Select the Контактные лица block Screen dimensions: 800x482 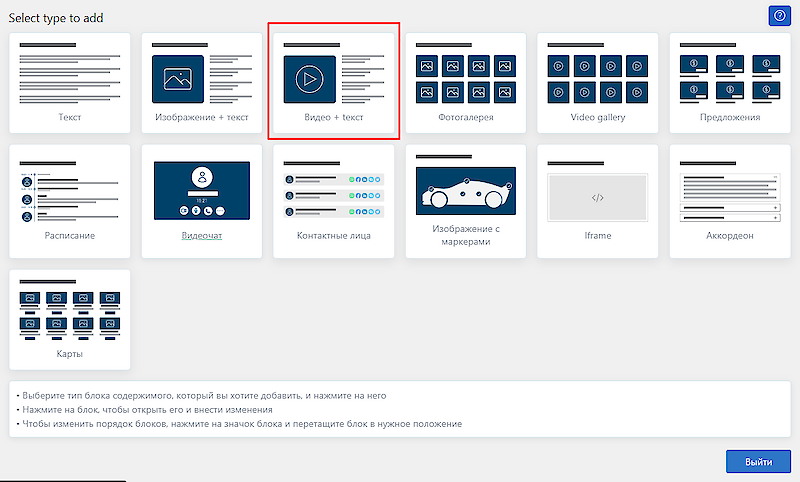(x=334, y=194)
